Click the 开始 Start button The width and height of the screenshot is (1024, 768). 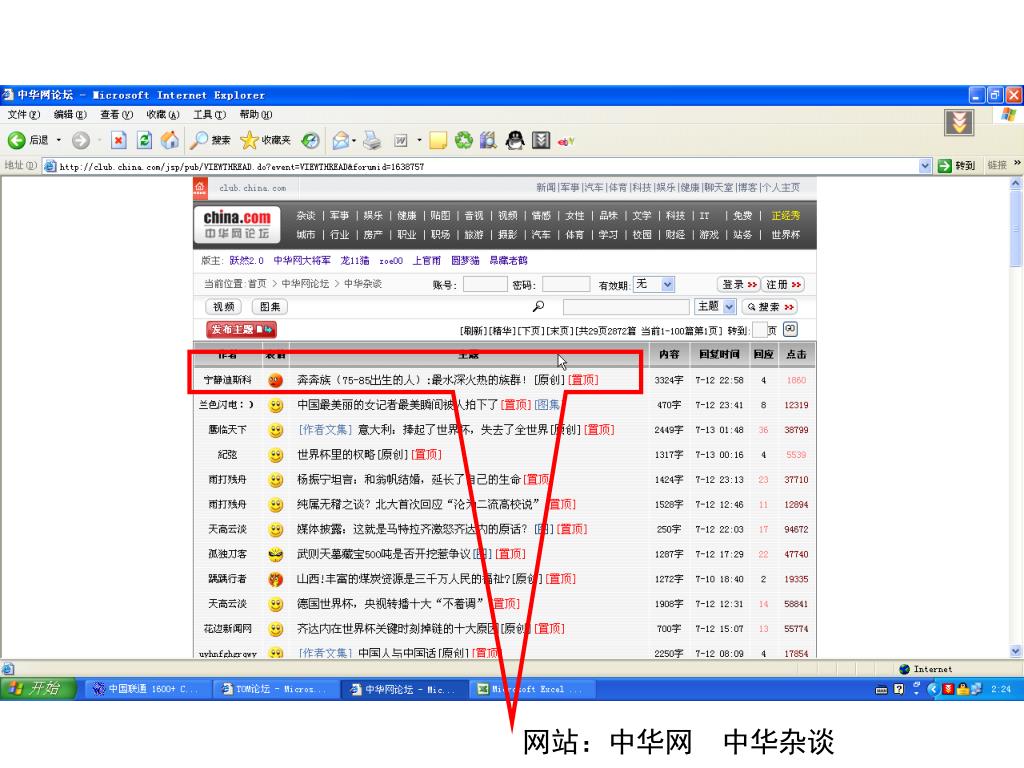click(x=38, y=688)
